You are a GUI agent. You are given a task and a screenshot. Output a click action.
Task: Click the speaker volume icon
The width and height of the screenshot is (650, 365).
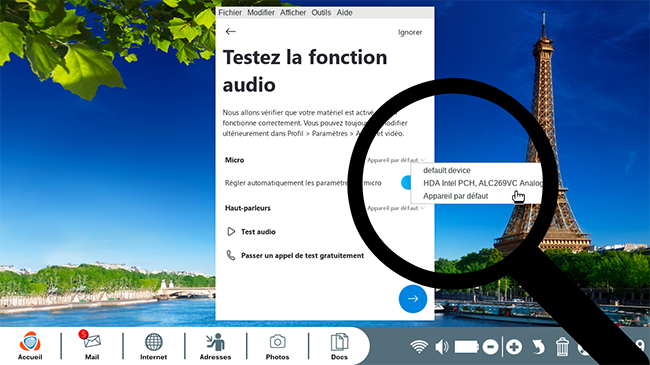coord(442,346)
